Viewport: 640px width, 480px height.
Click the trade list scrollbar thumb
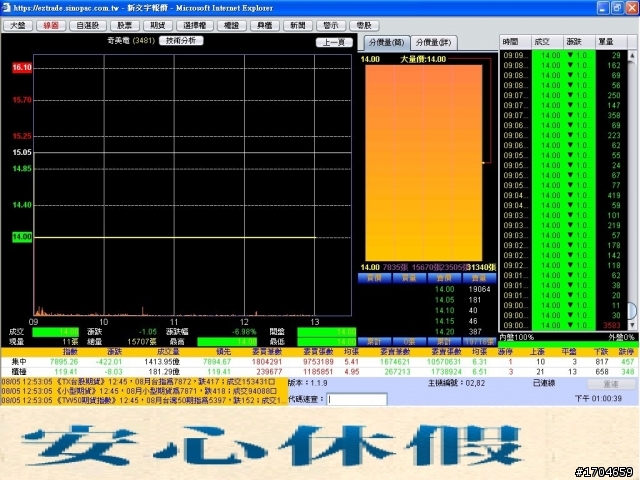pos(632,311)
